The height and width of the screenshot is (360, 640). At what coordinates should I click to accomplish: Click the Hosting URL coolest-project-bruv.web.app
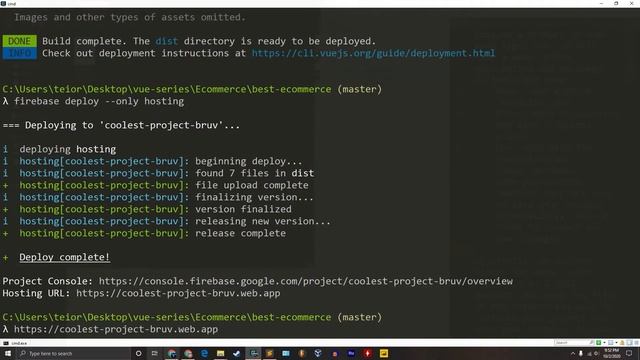178,293
